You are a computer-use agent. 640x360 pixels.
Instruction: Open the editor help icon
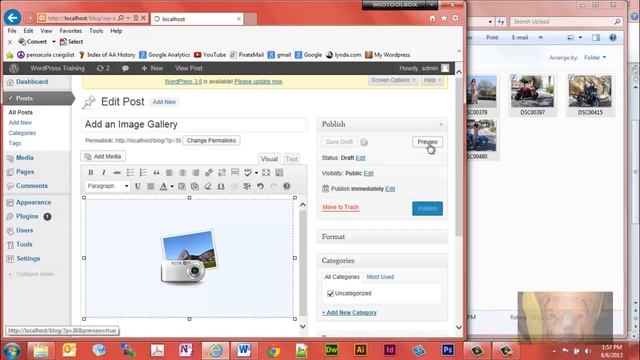287,186
